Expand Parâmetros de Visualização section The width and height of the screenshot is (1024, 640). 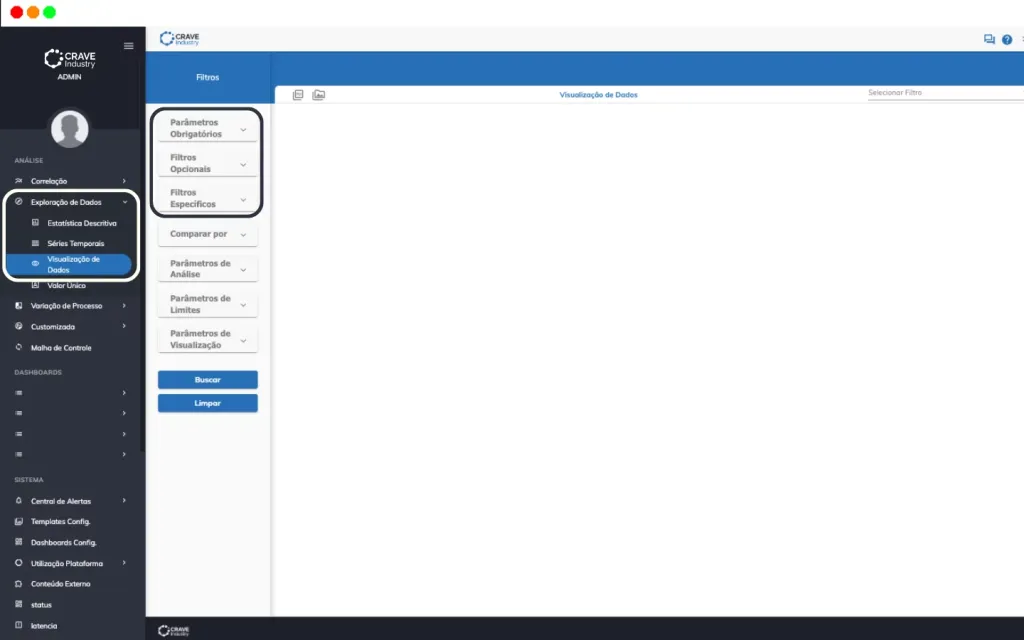tap(208, 339)
